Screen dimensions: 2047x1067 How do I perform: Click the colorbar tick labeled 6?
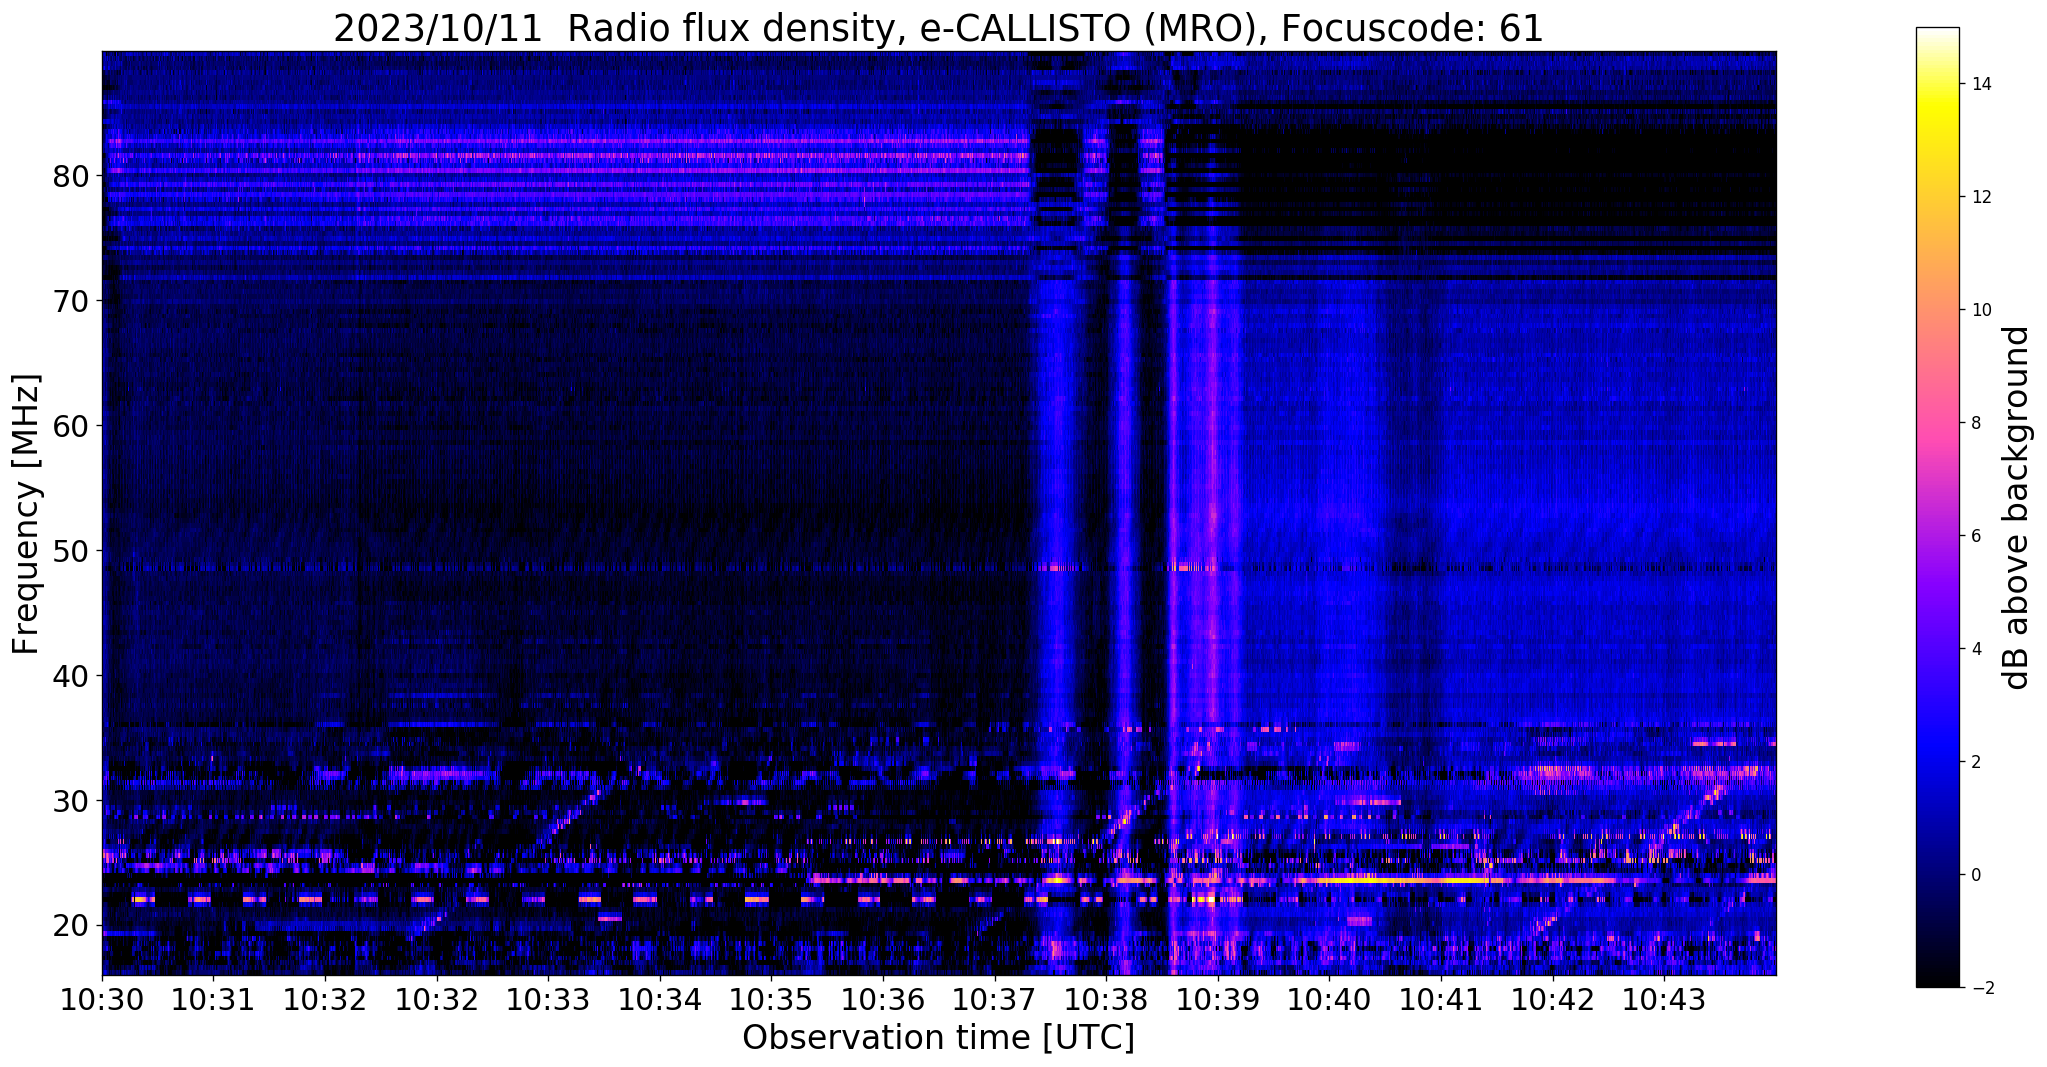click(x=1974, y=536)
